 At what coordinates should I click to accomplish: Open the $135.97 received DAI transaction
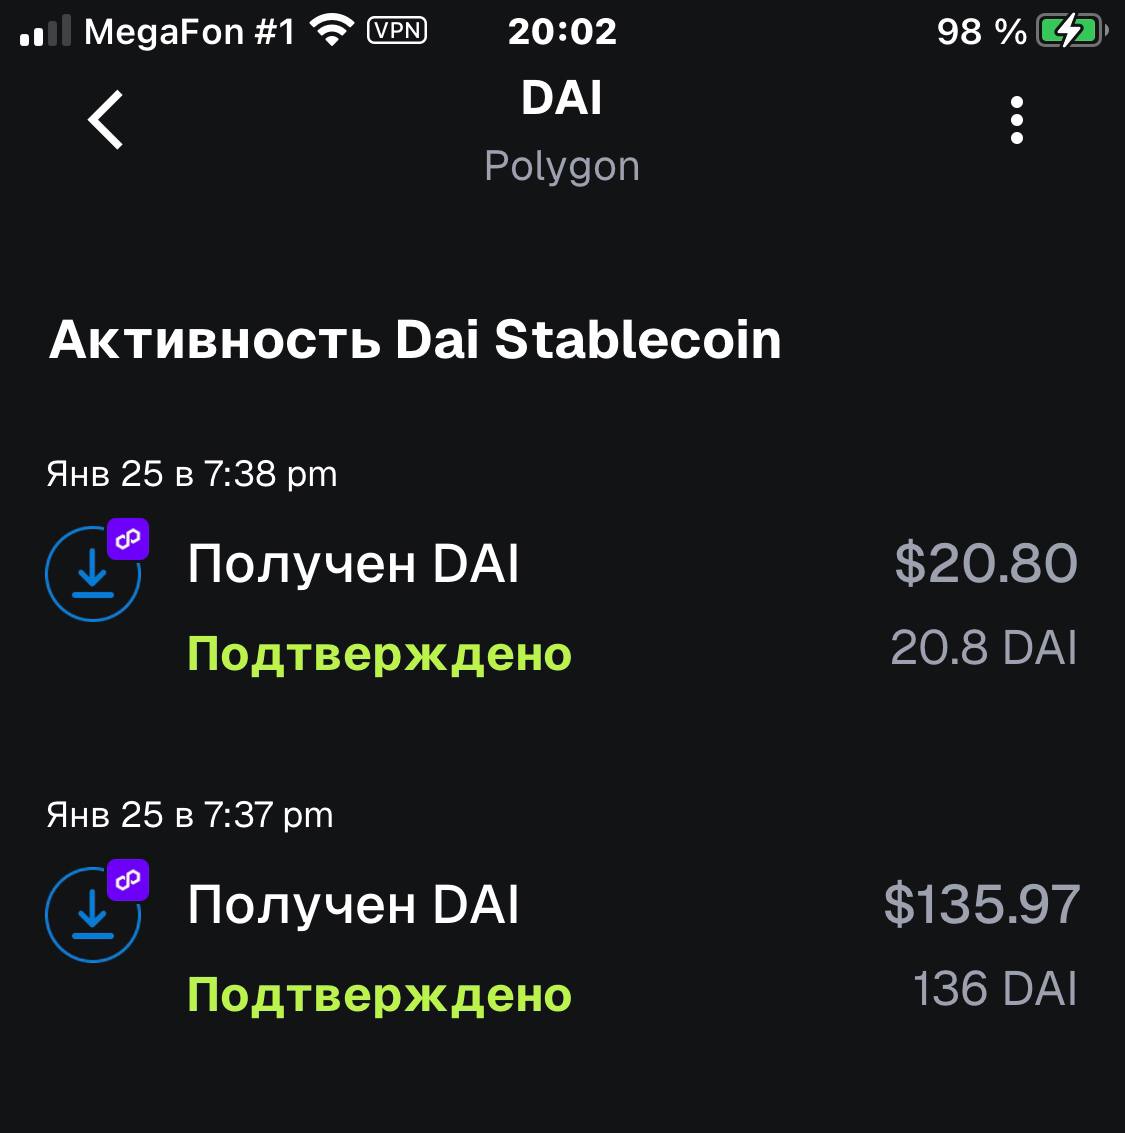[353, 905]
